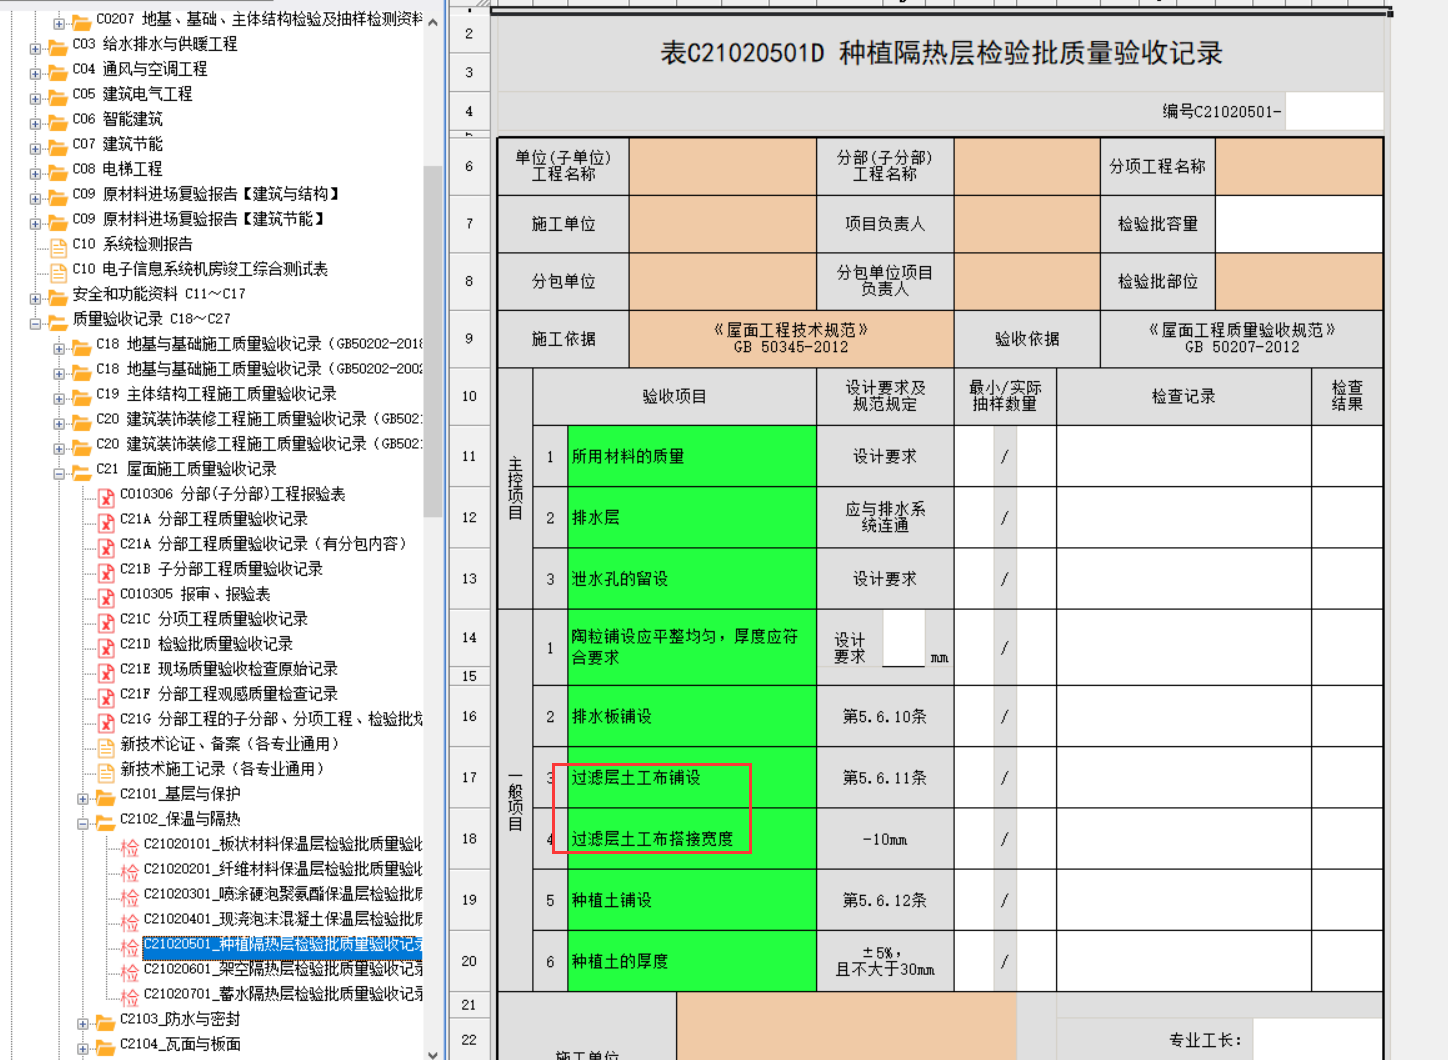
Task: Expand the 安全和功能资料 C11~C17 node
Action: pyautogui.click(x=35, y=298)
